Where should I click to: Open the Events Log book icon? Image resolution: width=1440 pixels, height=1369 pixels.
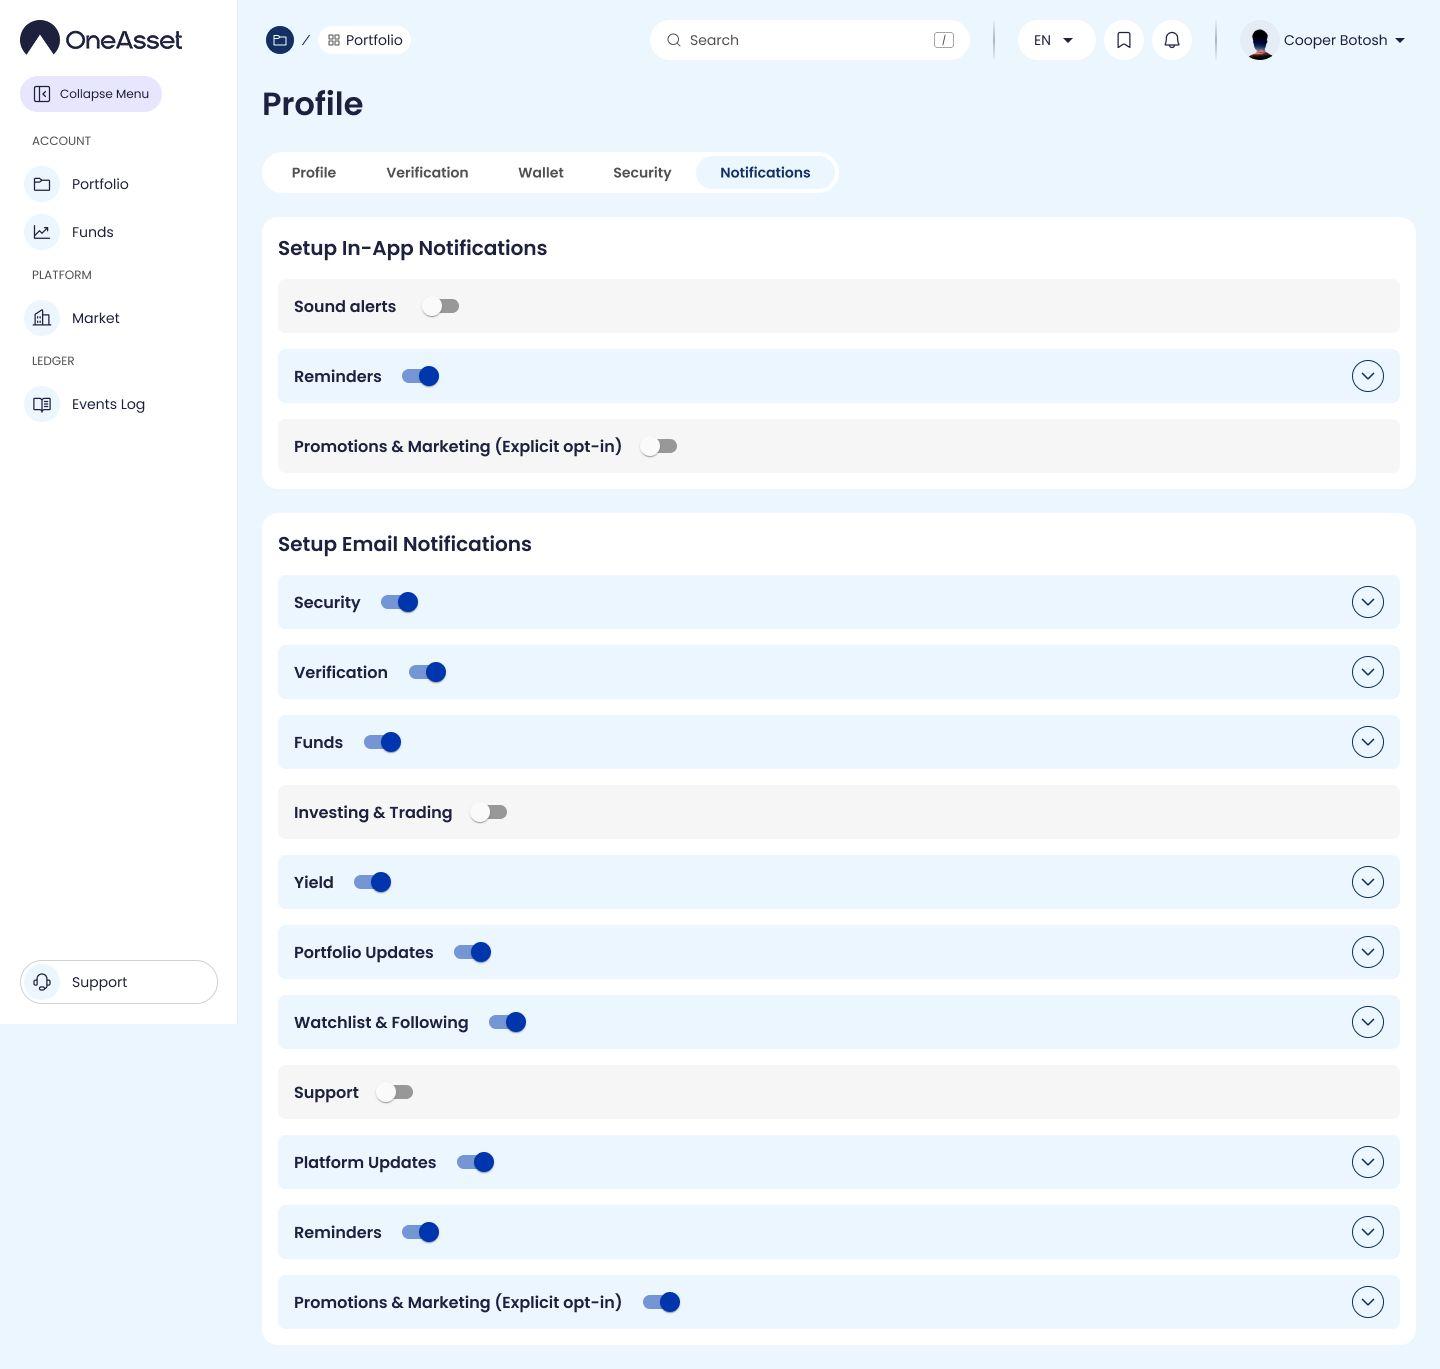click(x=42, y=404)
